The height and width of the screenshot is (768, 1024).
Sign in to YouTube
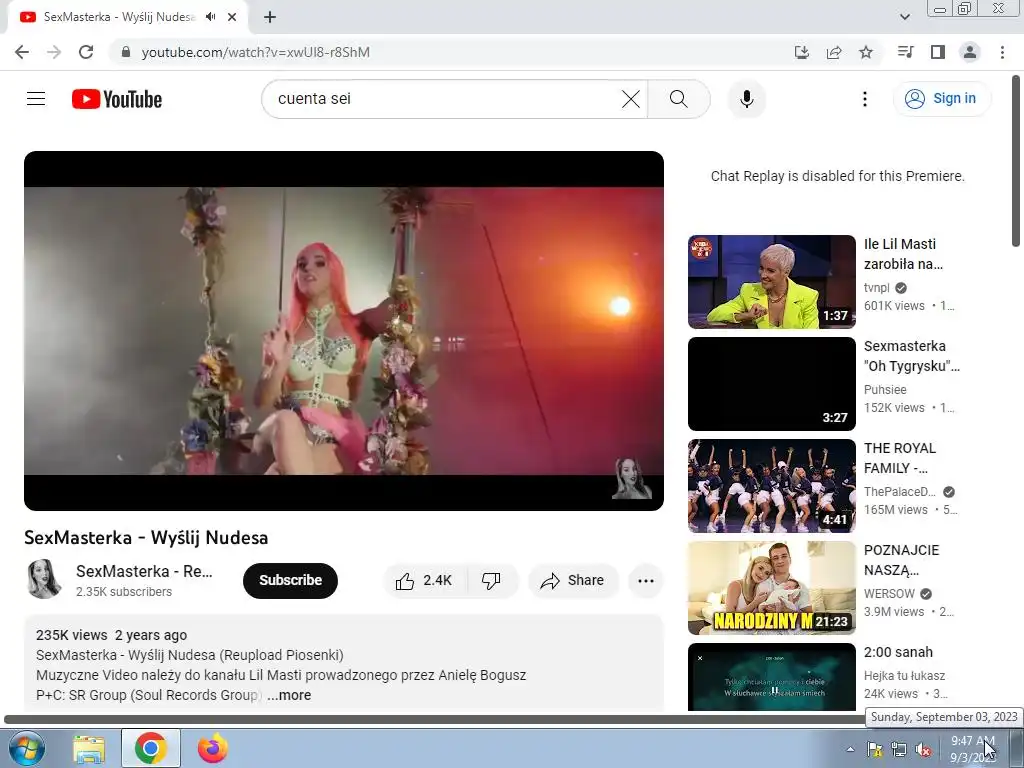941,99
